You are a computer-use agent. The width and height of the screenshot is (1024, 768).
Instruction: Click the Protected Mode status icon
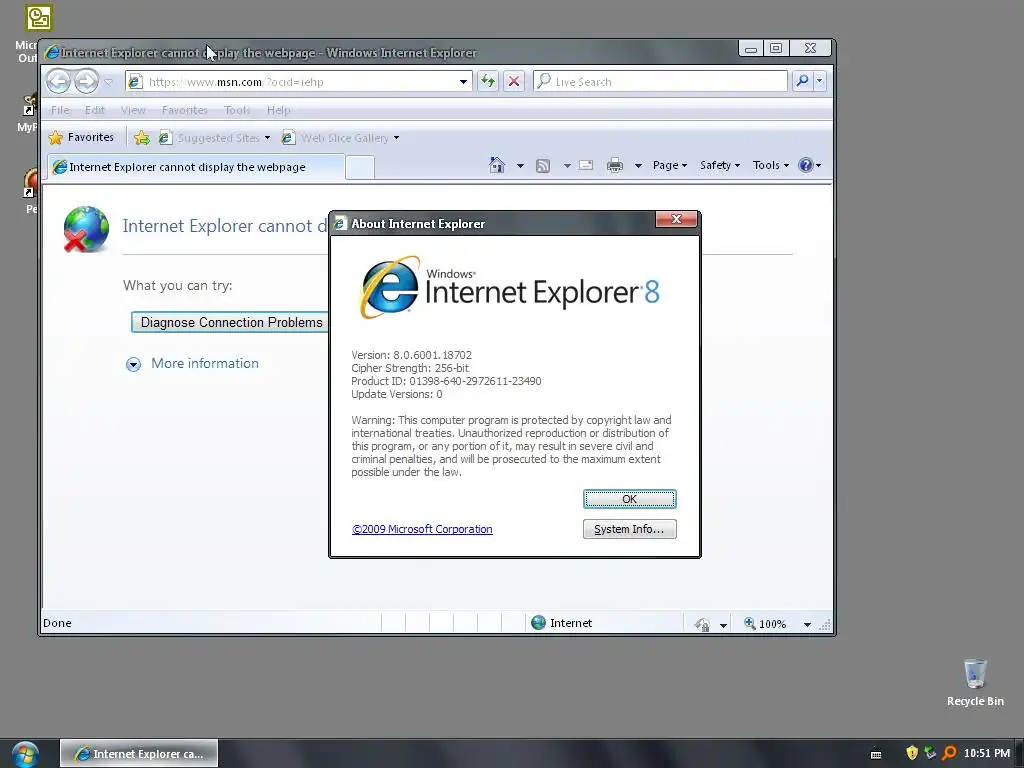pos(702,624)
